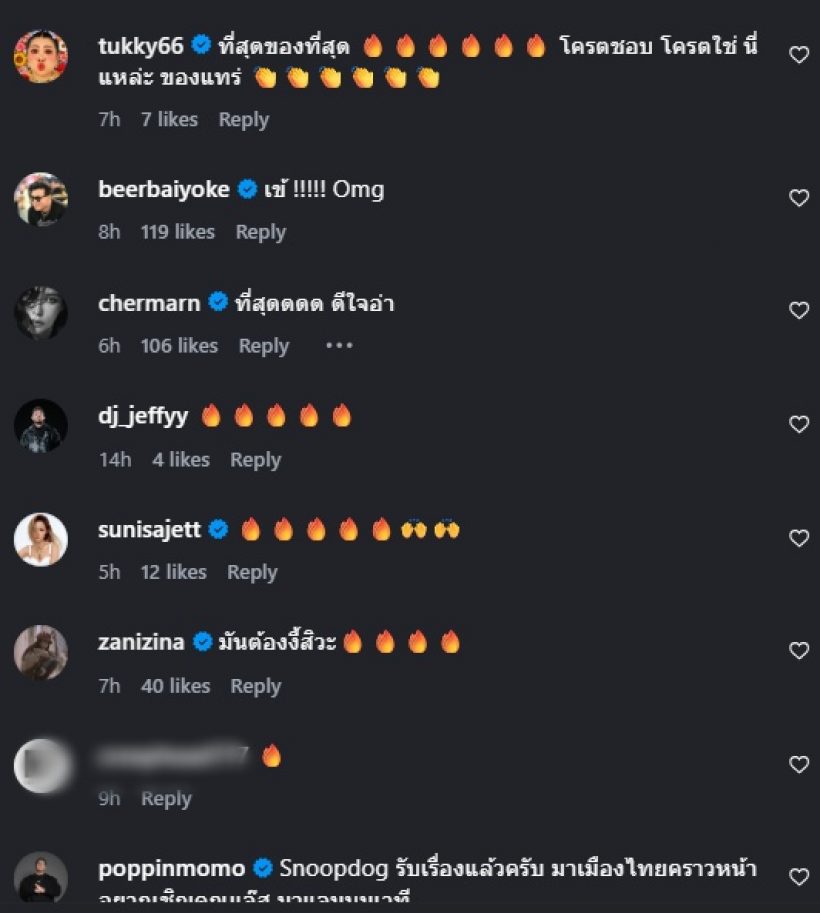
Task: Reply to zanizina's comment
Action: [x=255, y=686]
